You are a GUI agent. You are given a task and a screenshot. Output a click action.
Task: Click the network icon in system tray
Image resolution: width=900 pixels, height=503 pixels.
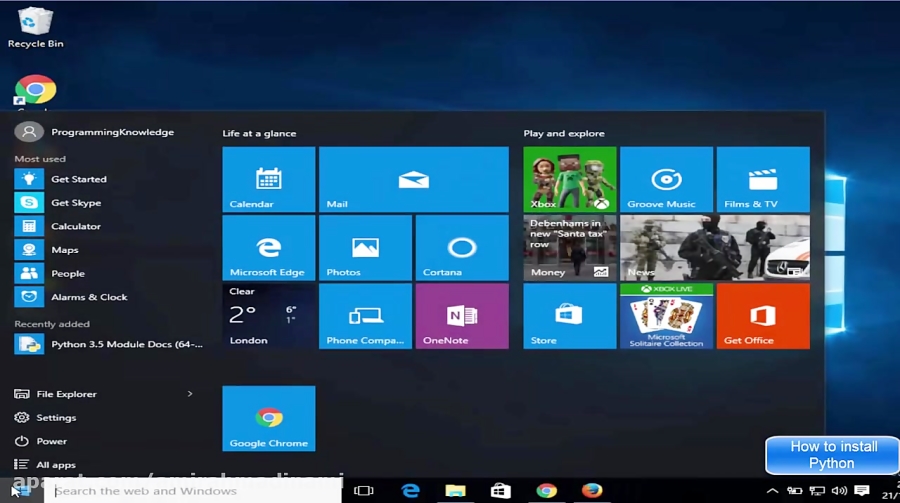(817, 491)
